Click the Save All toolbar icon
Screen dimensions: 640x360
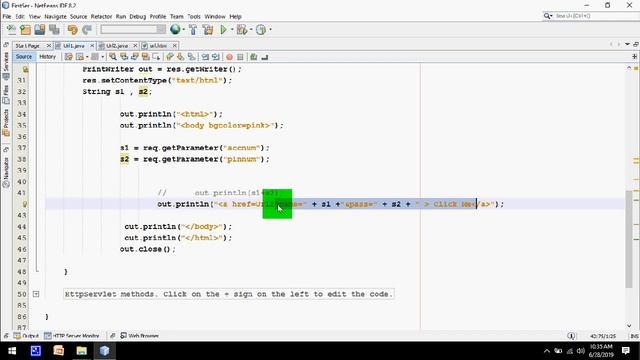point(54,29)
